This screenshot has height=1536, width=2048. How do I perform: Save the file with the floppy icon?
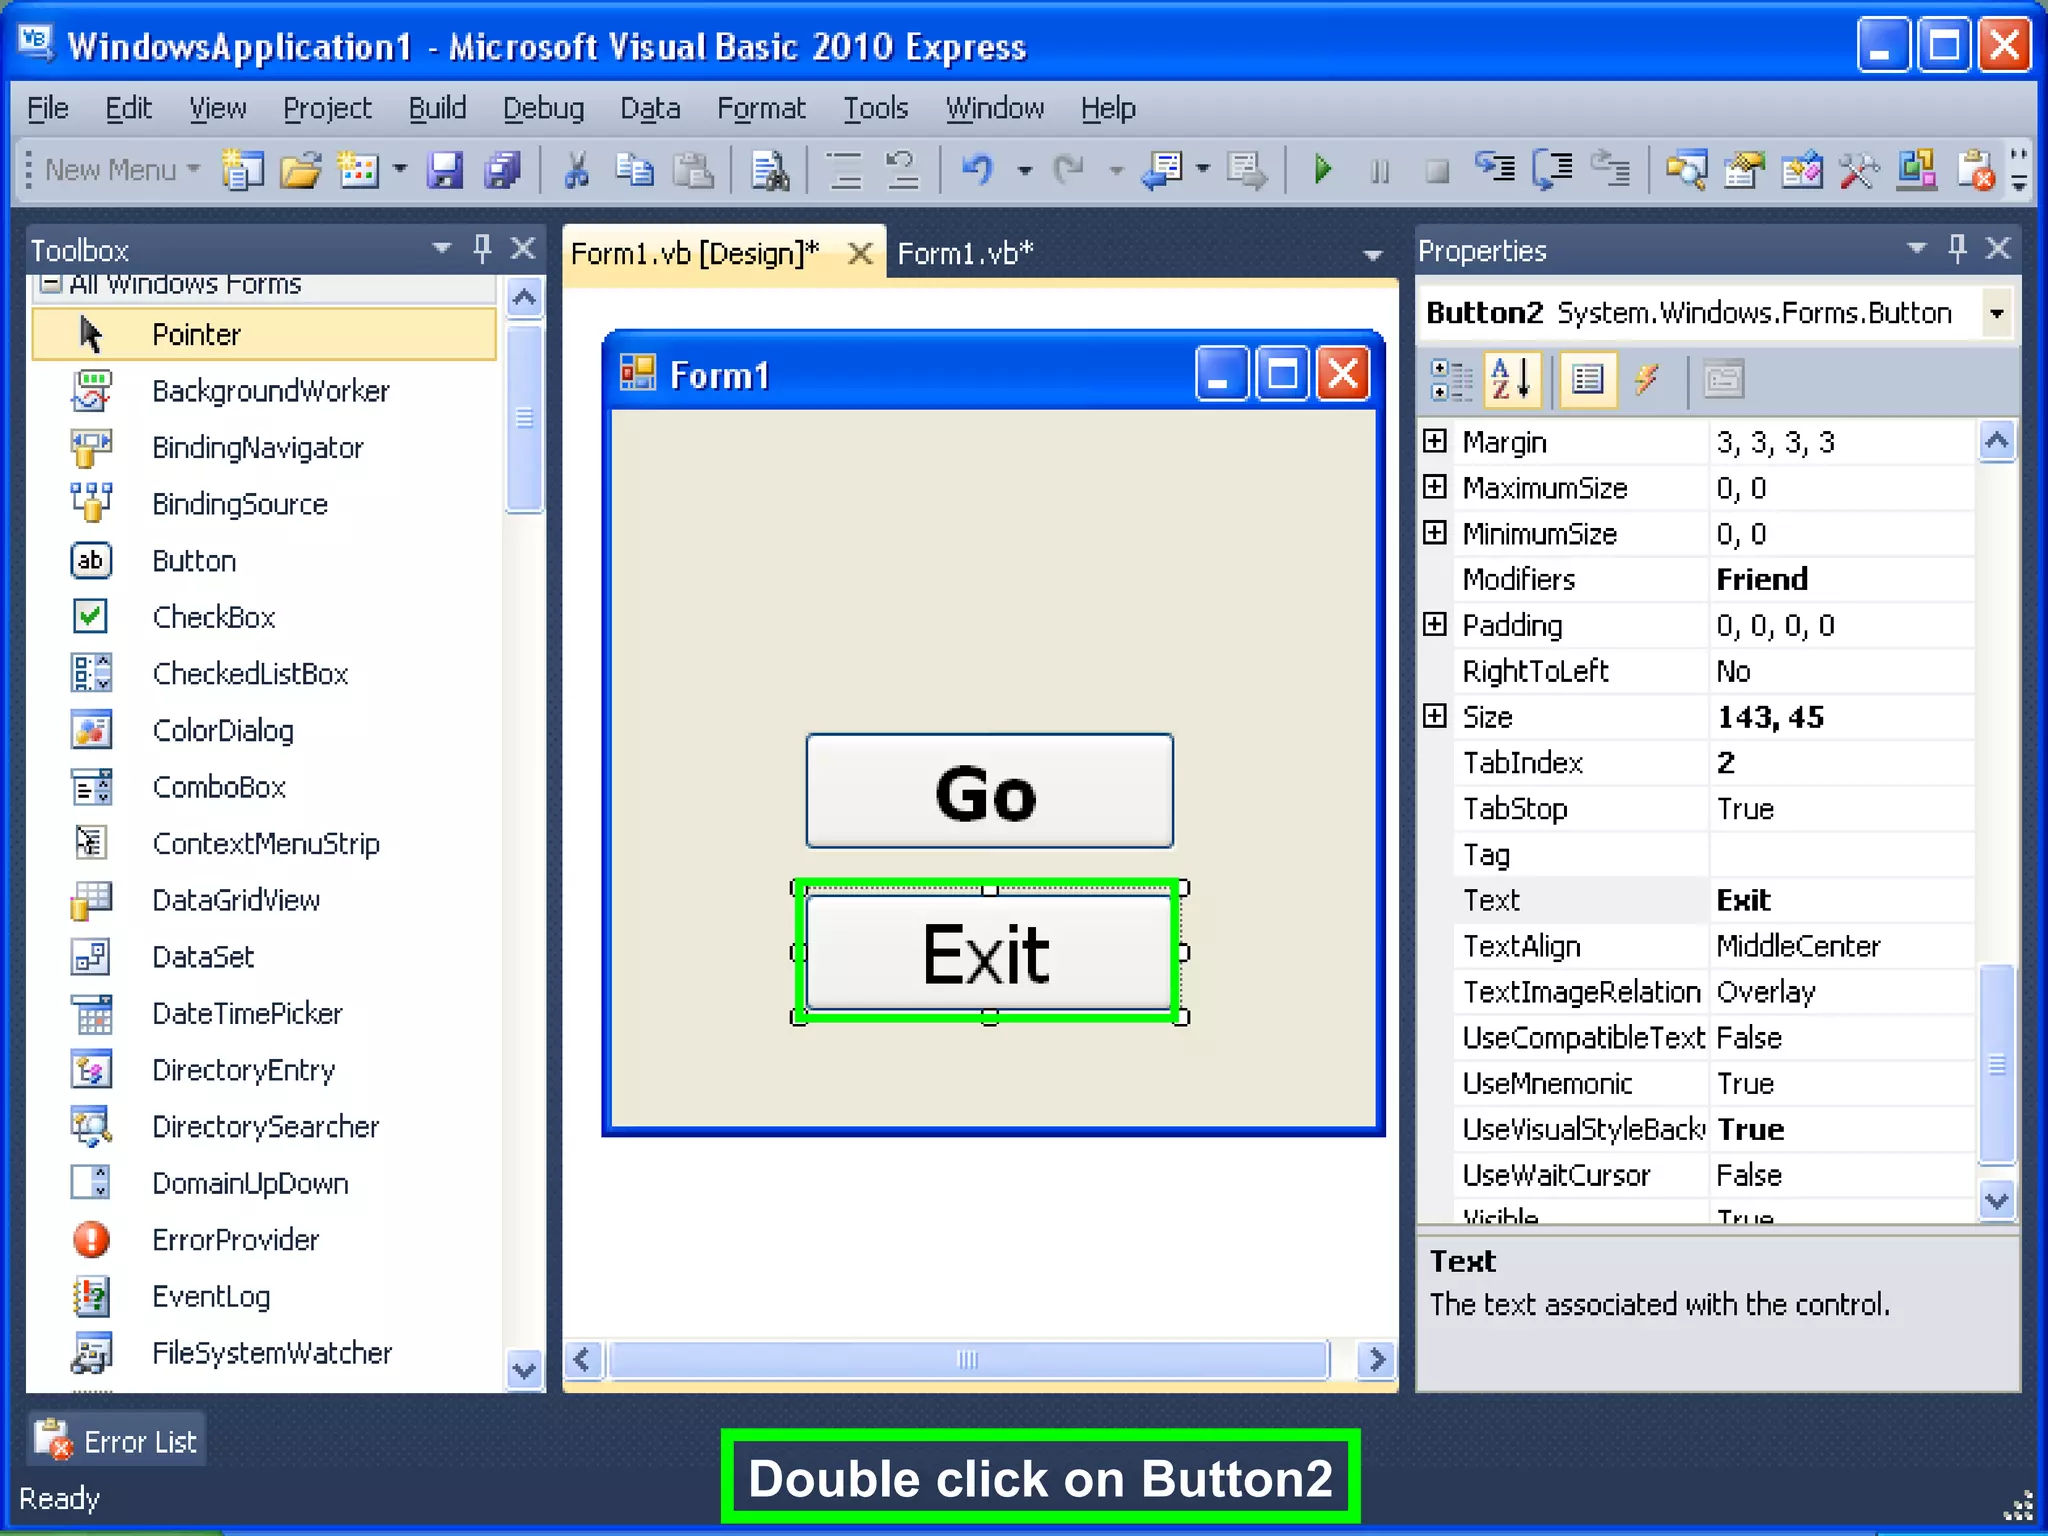coord(445,170)
